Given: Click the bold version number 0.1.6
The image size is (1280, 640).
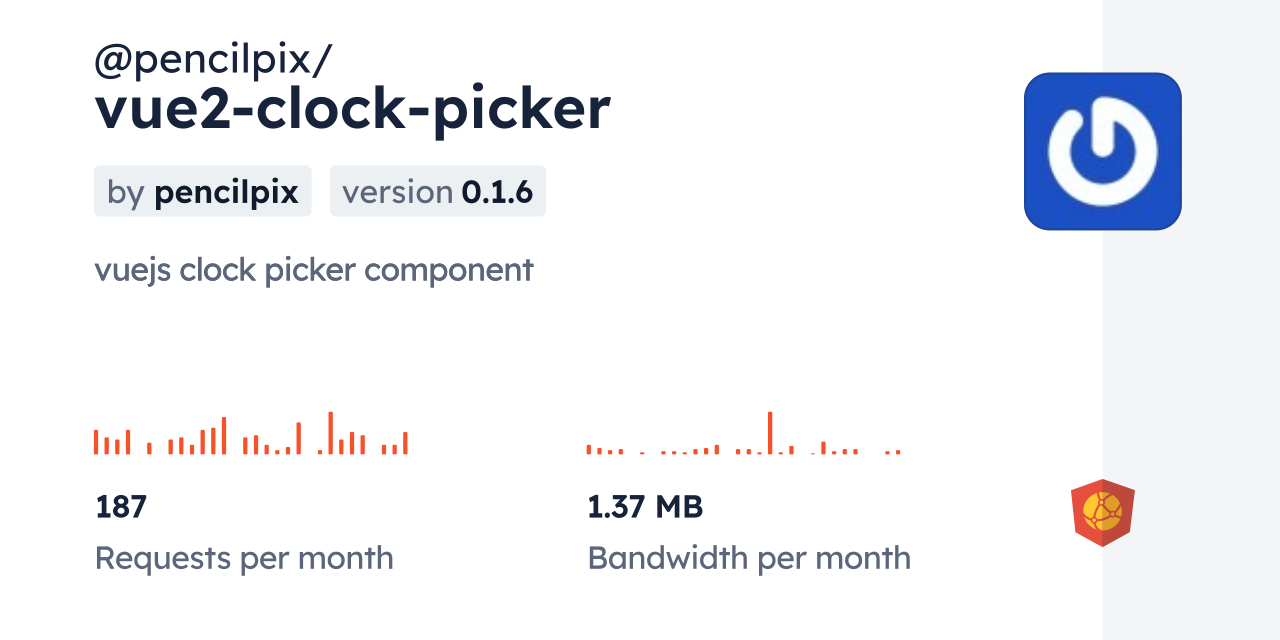Looking at the screenshot, I should [497, 191].
